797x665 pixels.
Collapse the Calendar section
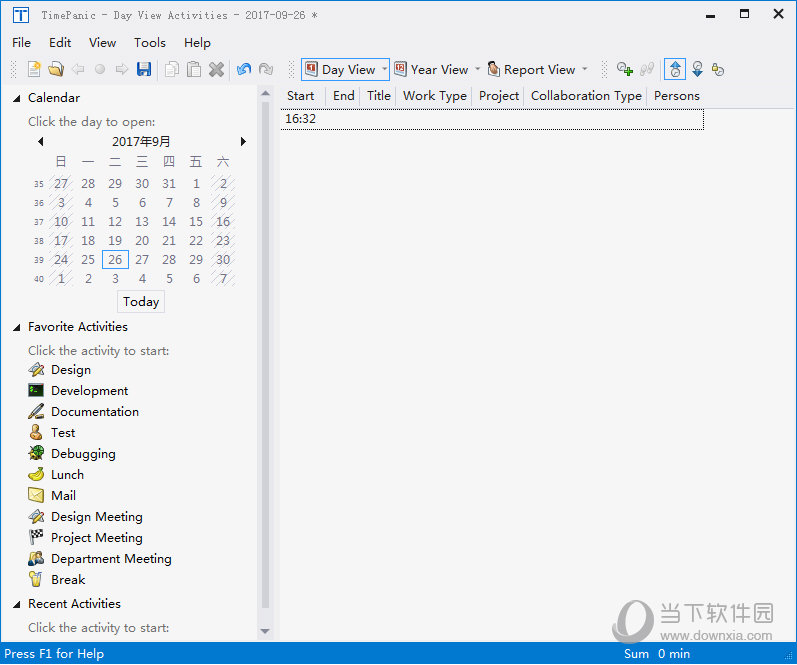(x=17, y=98)
